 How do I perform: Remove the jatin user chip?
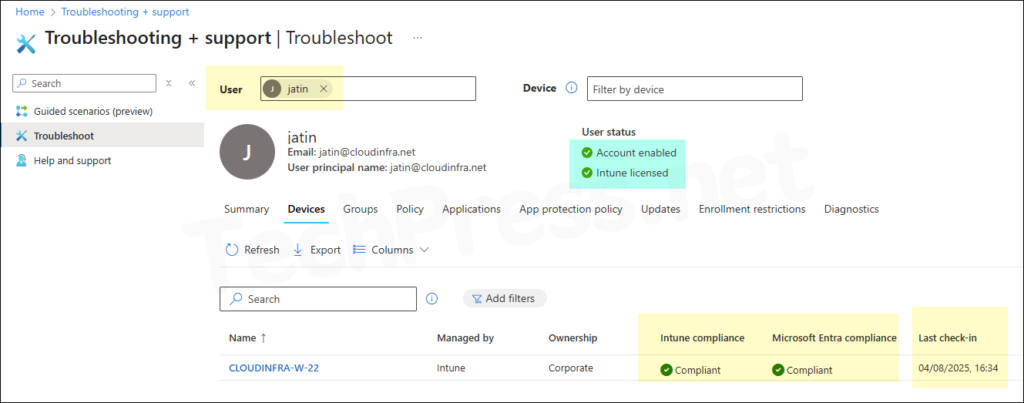click(x=323, y=89)
